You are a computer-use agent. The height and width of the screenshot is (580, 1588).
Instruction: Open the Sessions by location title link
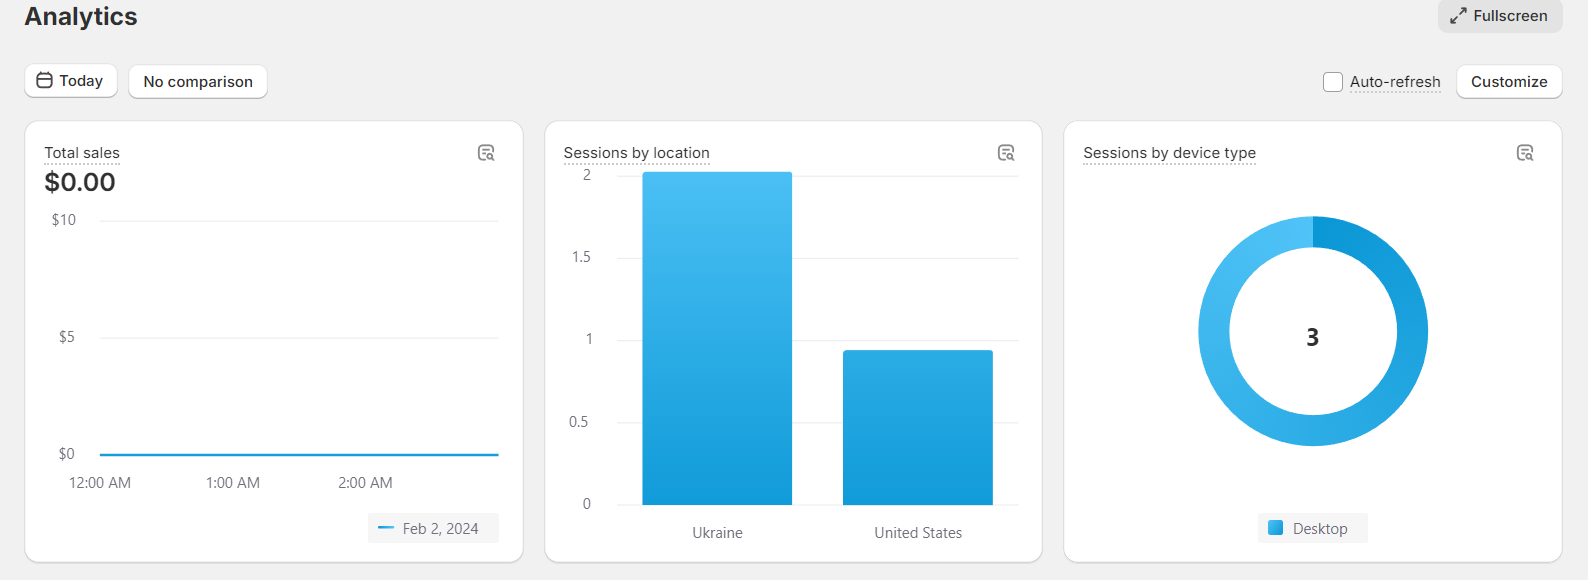pyautogui.click(x=636, y=153)
